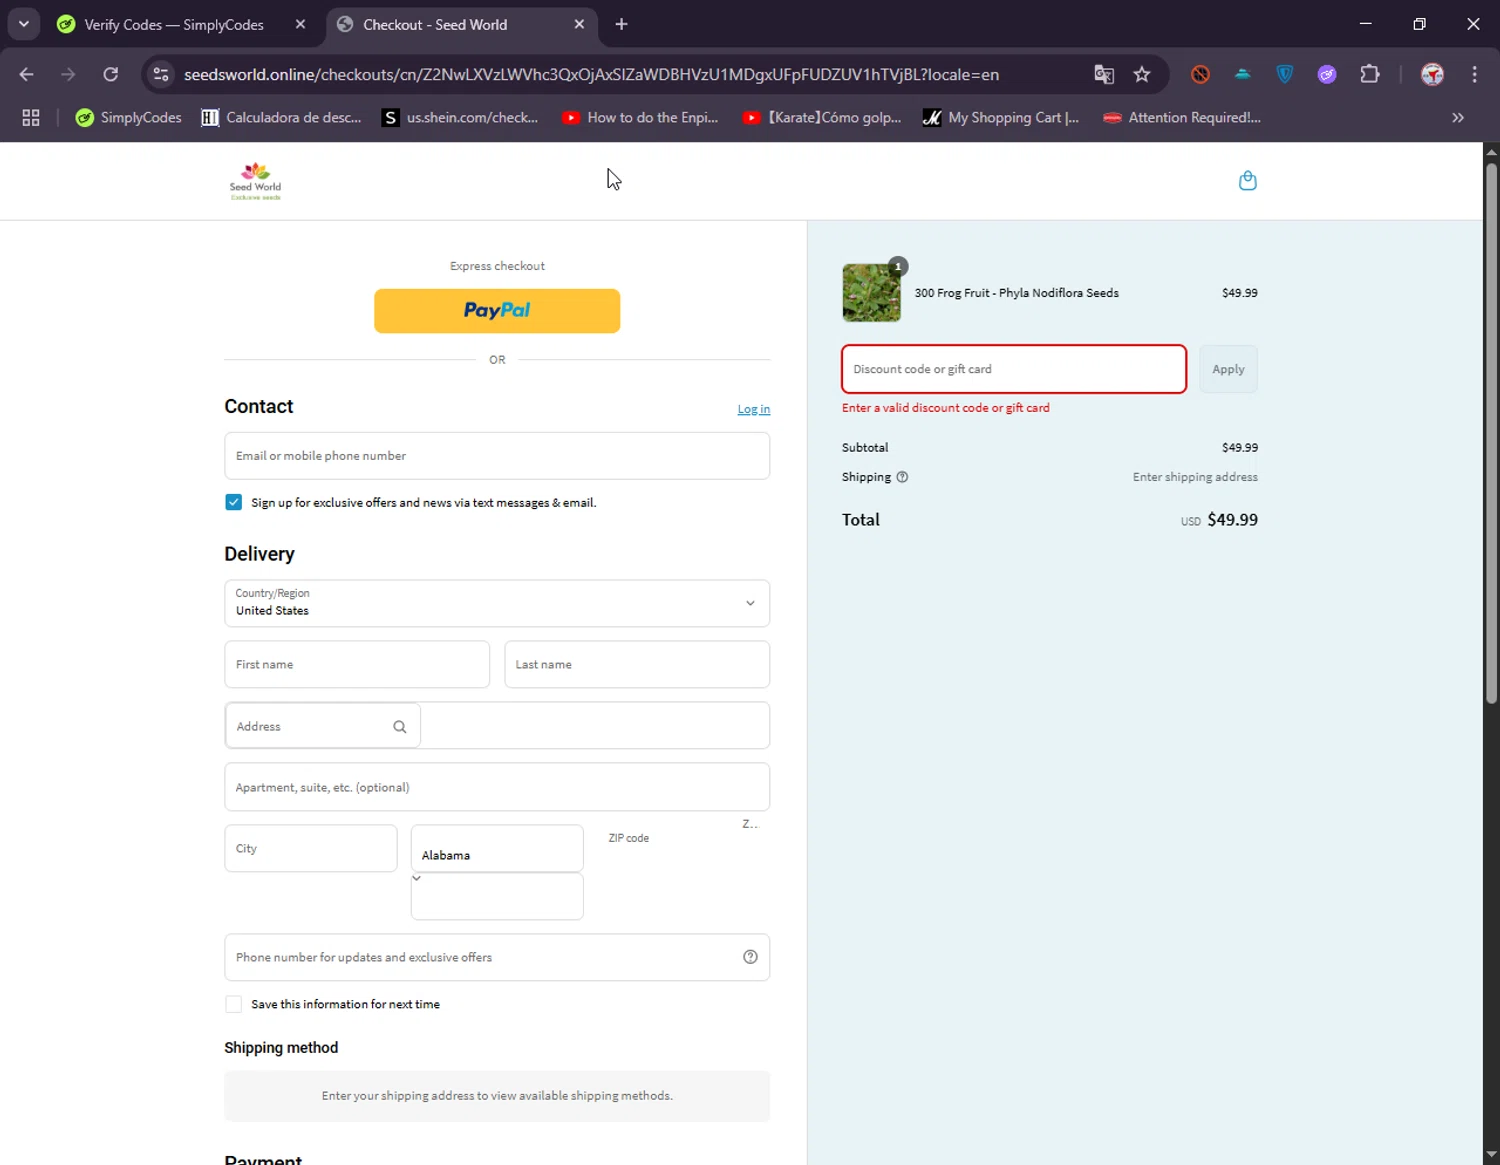Screen dimensions: 1500x1165
Task: Click the scrollbar down arrow
Action: pos(1491,1155)
